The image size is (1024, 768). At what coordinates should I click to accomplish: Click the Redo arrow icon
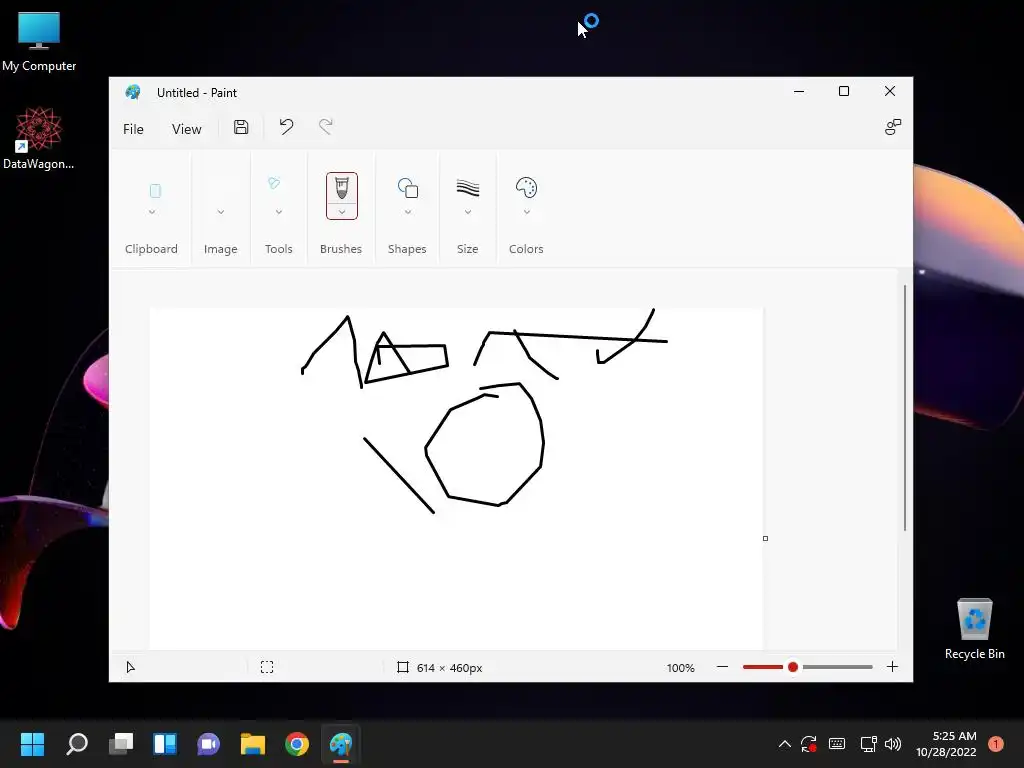pyautogui.click(x=325, y=127)
